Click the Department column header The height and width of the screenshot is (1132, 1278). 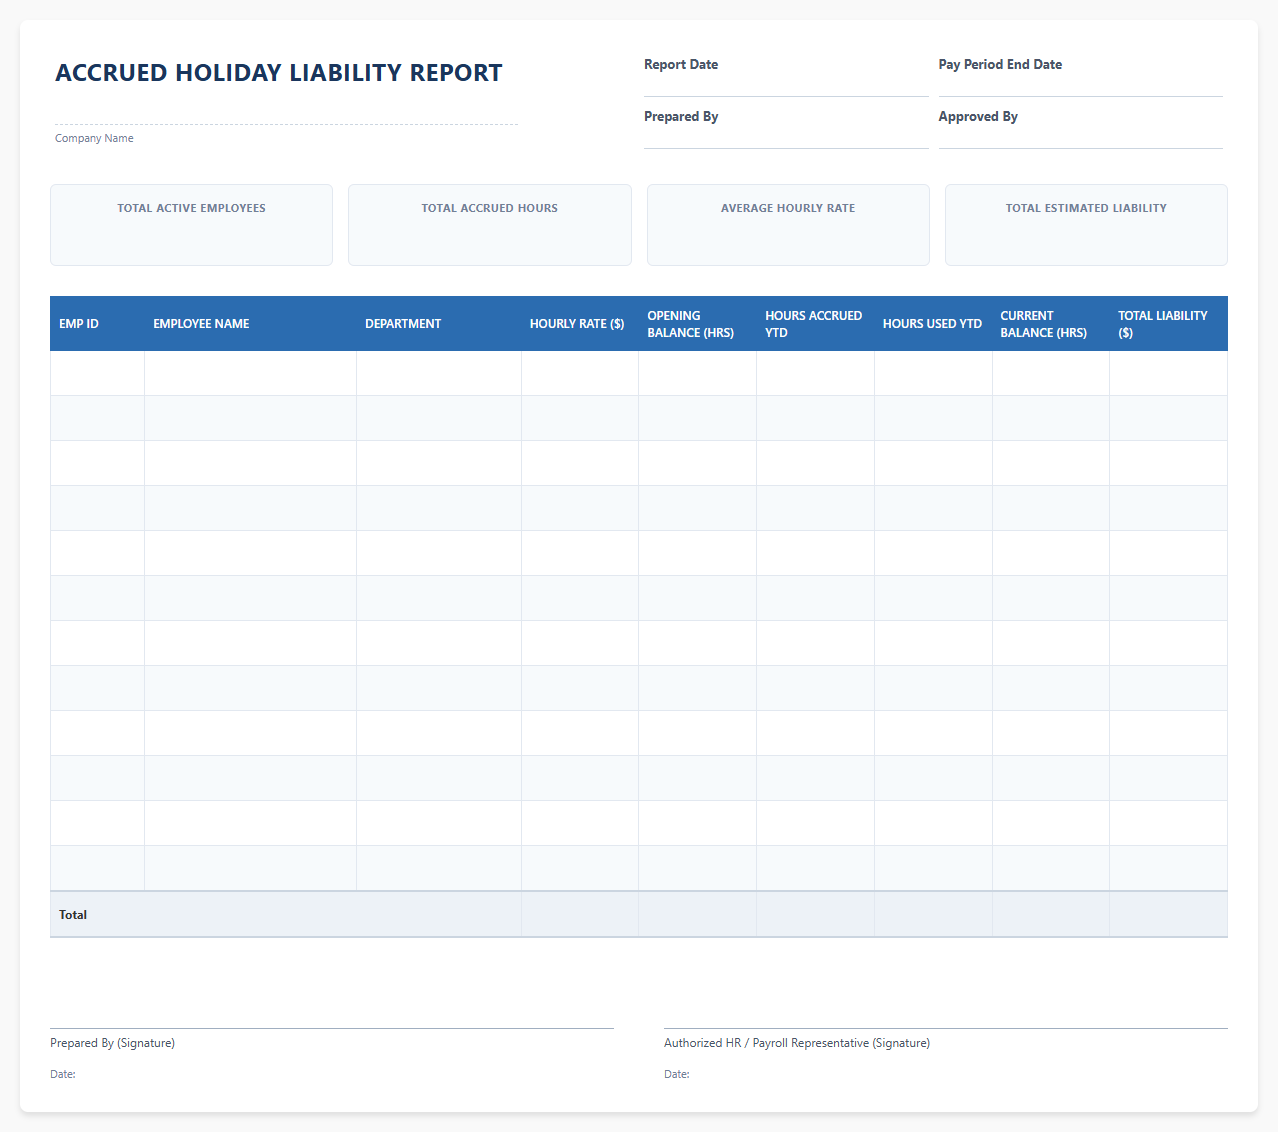(x=439, y=324)
